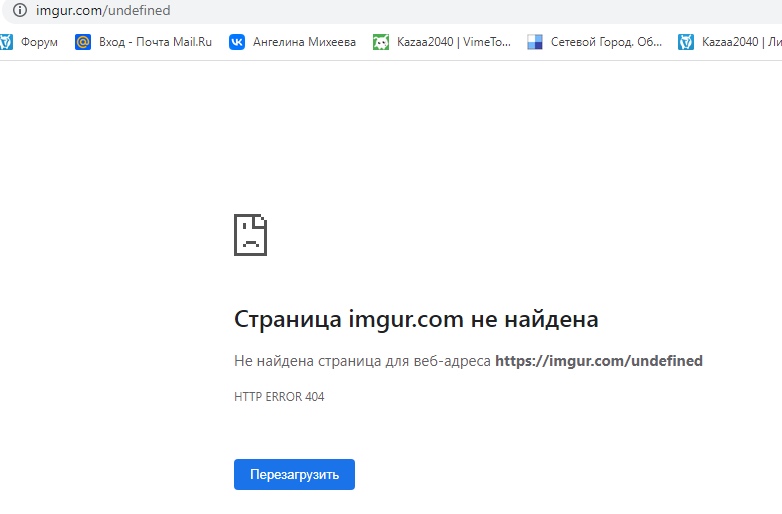Open the Вход - Почта Mail.Ru bookmark

click(155, 42)
